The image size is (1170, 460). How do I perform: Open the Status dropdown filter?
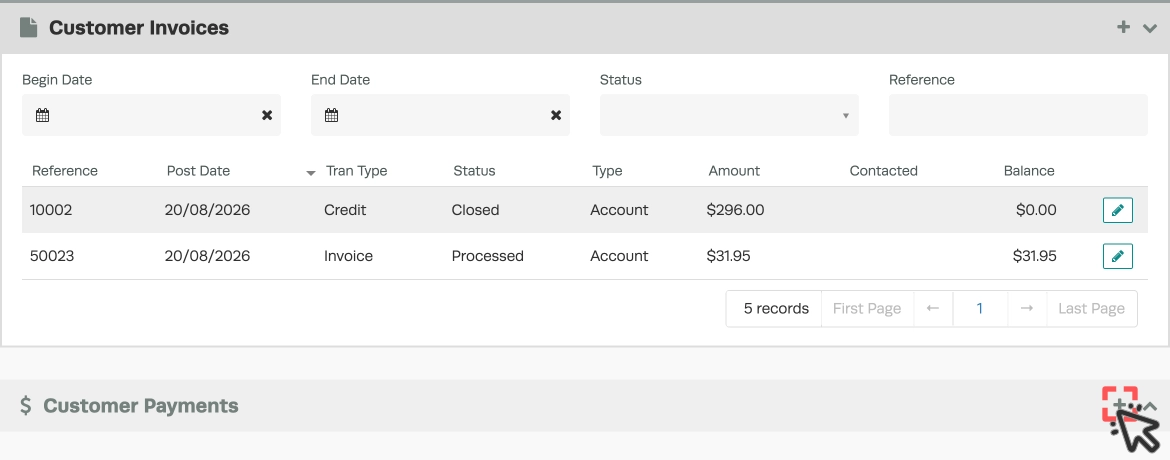(x=729, y=115)
